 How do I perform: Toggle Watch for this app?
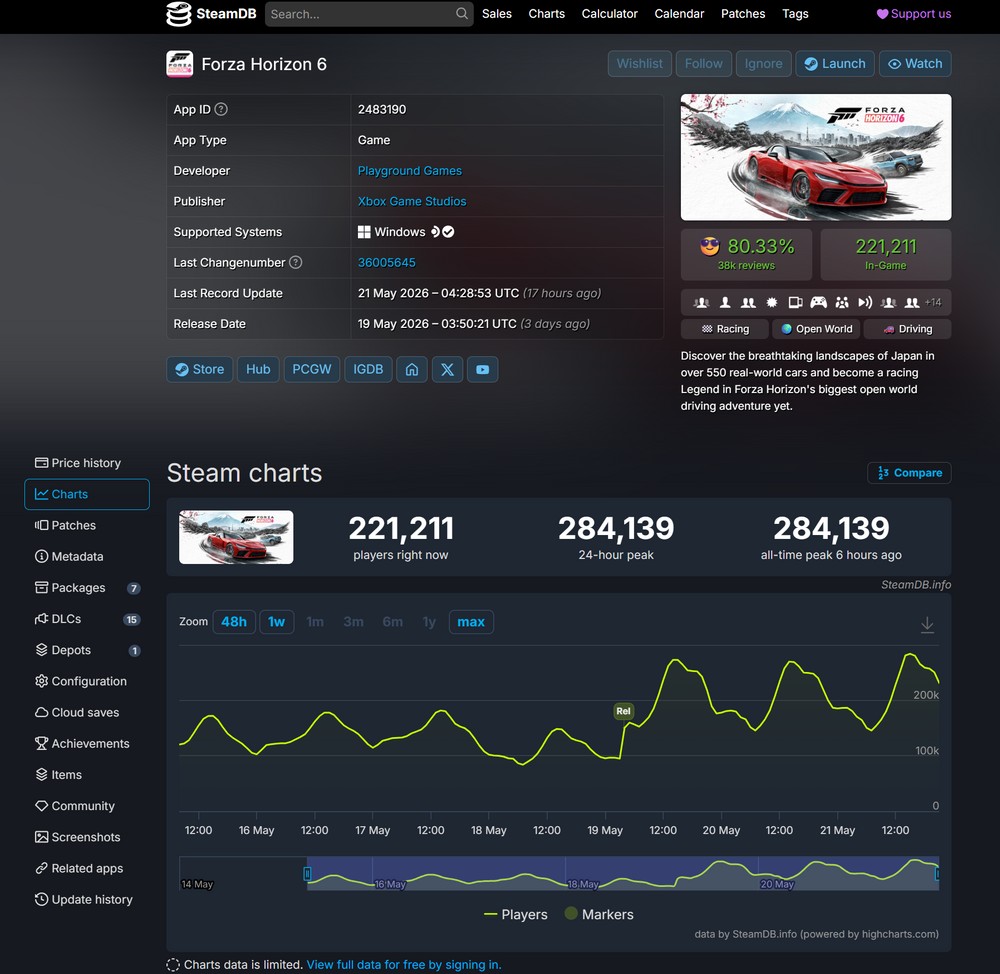[915, 64]
